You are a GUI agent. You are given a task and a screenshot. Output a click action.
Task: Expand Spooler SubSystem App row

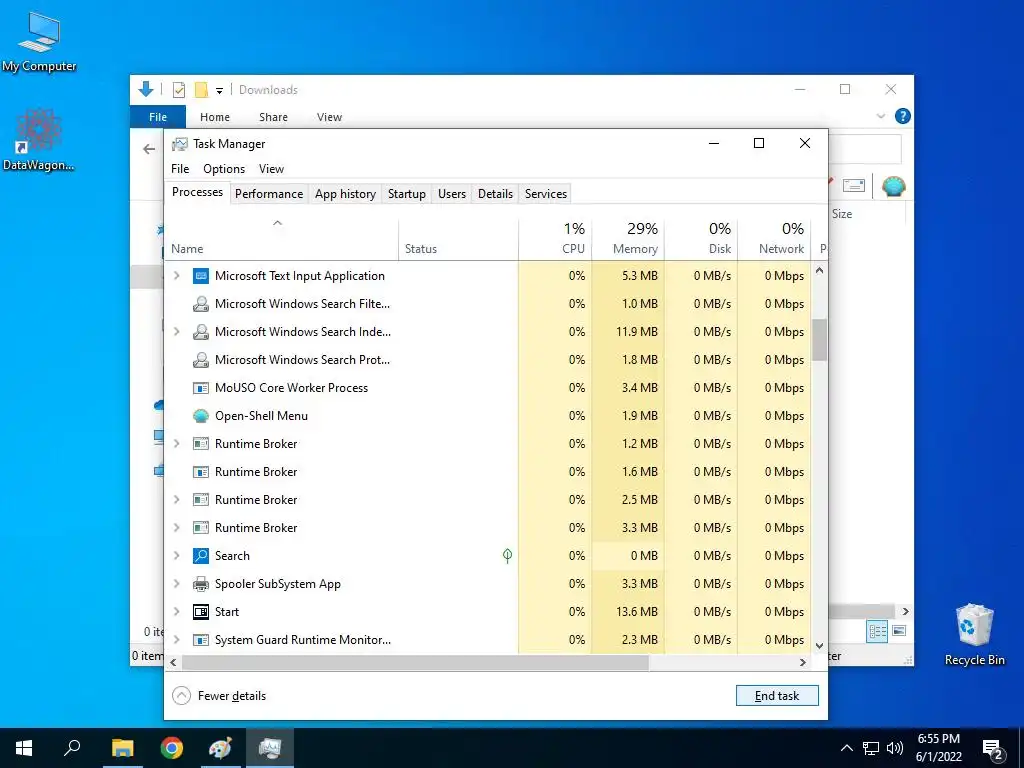pyautogui.click(x=176, y=584)
